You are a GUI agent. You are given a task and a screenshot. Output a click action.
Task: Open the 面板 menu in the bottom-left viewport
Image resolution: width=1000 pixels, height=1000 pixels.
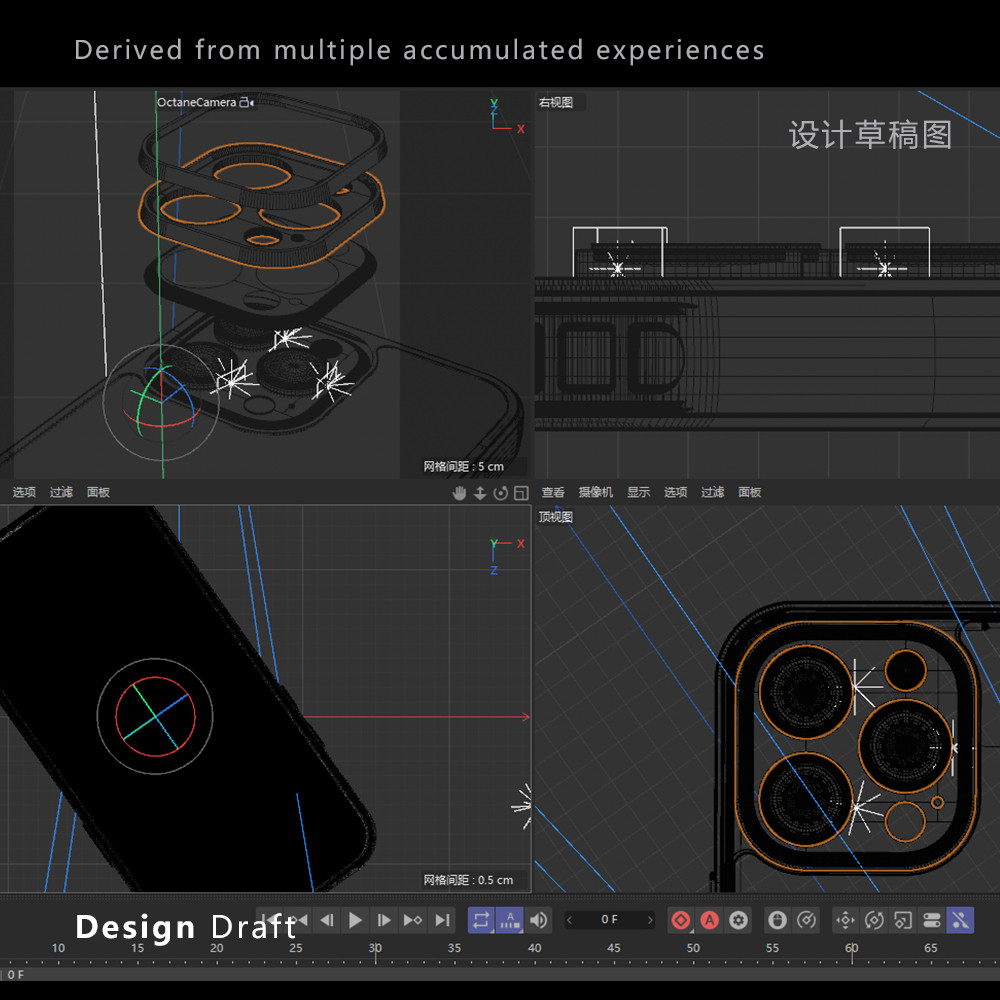pyautogui.click(x=98, y=492)
